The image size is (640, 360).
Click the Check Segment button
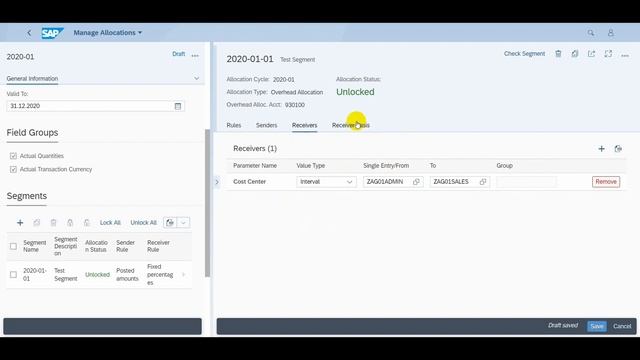(524, 54)
